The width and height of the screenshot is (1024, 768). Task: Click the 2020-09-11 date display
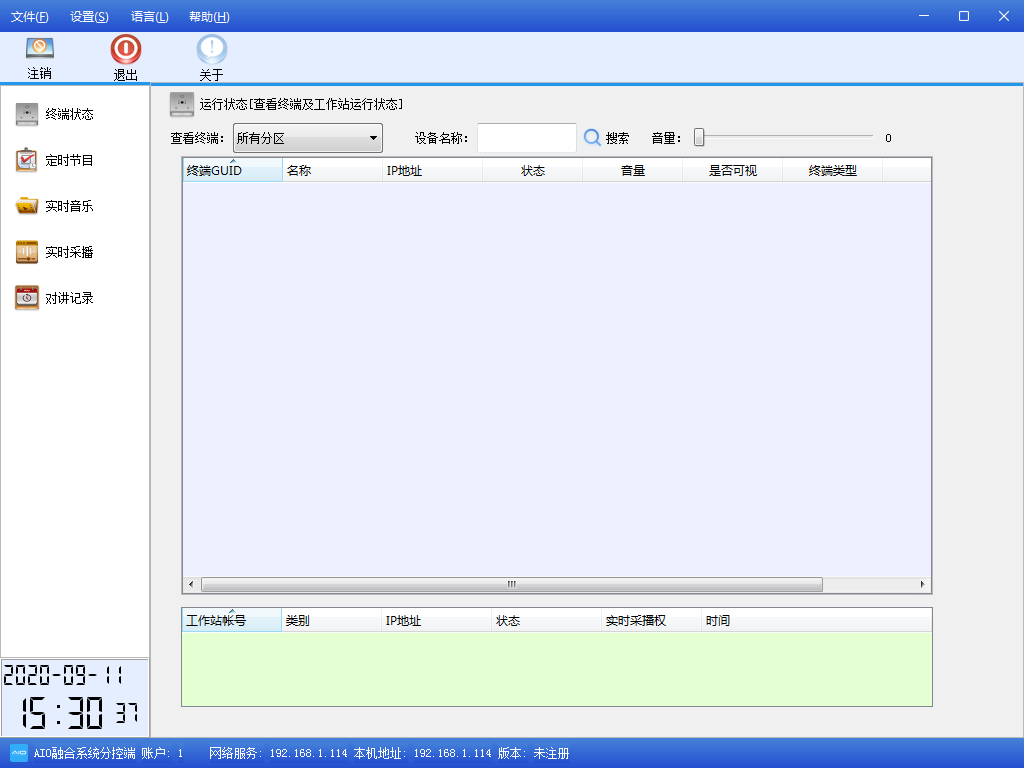(63, 675)
